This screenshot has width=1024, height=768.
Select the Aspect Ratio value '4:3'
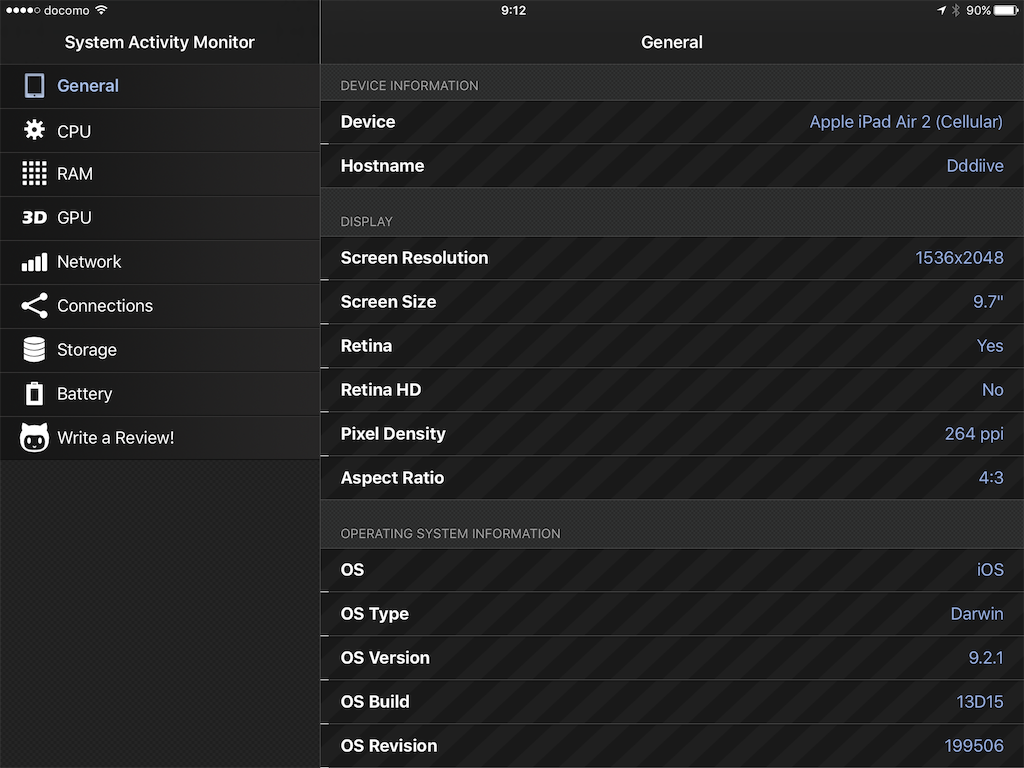(x=991, y=477)
